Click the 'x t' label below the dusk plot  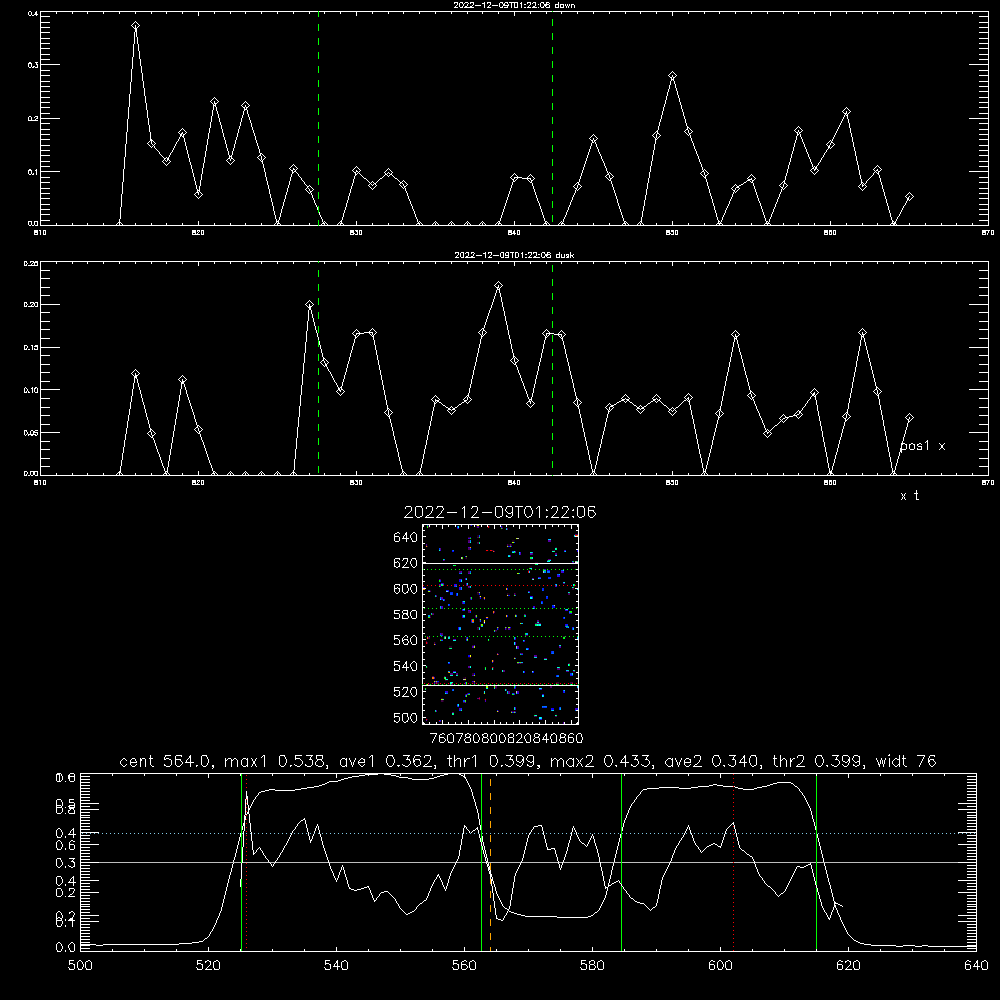point(909,496)
